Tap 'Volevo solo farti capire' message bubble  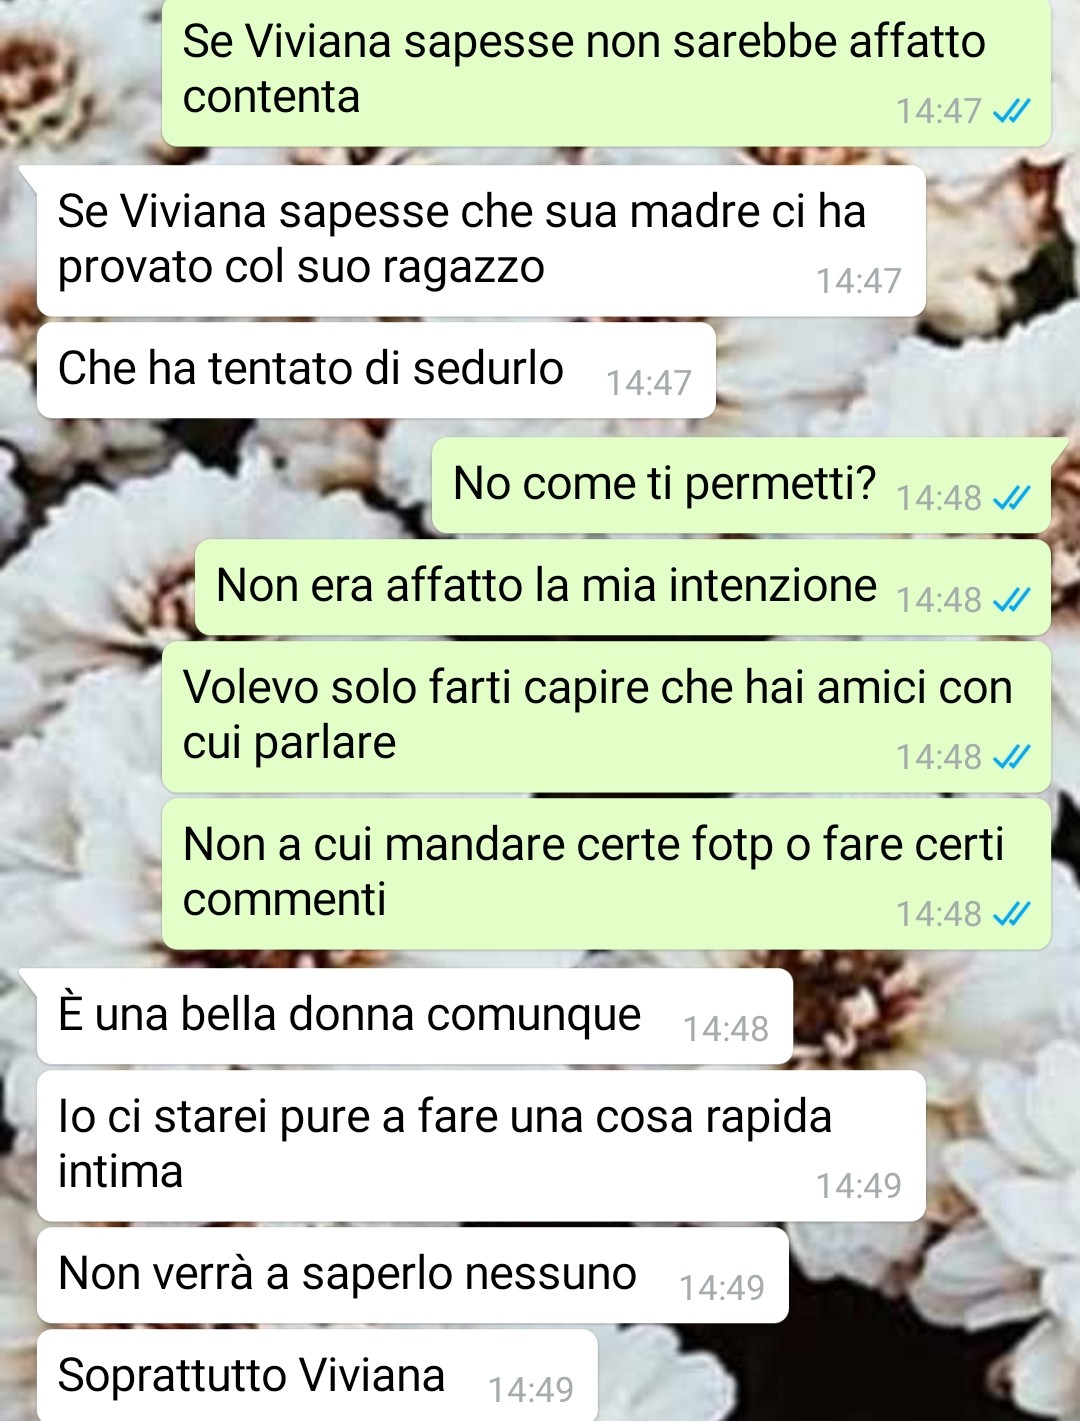(606, 717)
